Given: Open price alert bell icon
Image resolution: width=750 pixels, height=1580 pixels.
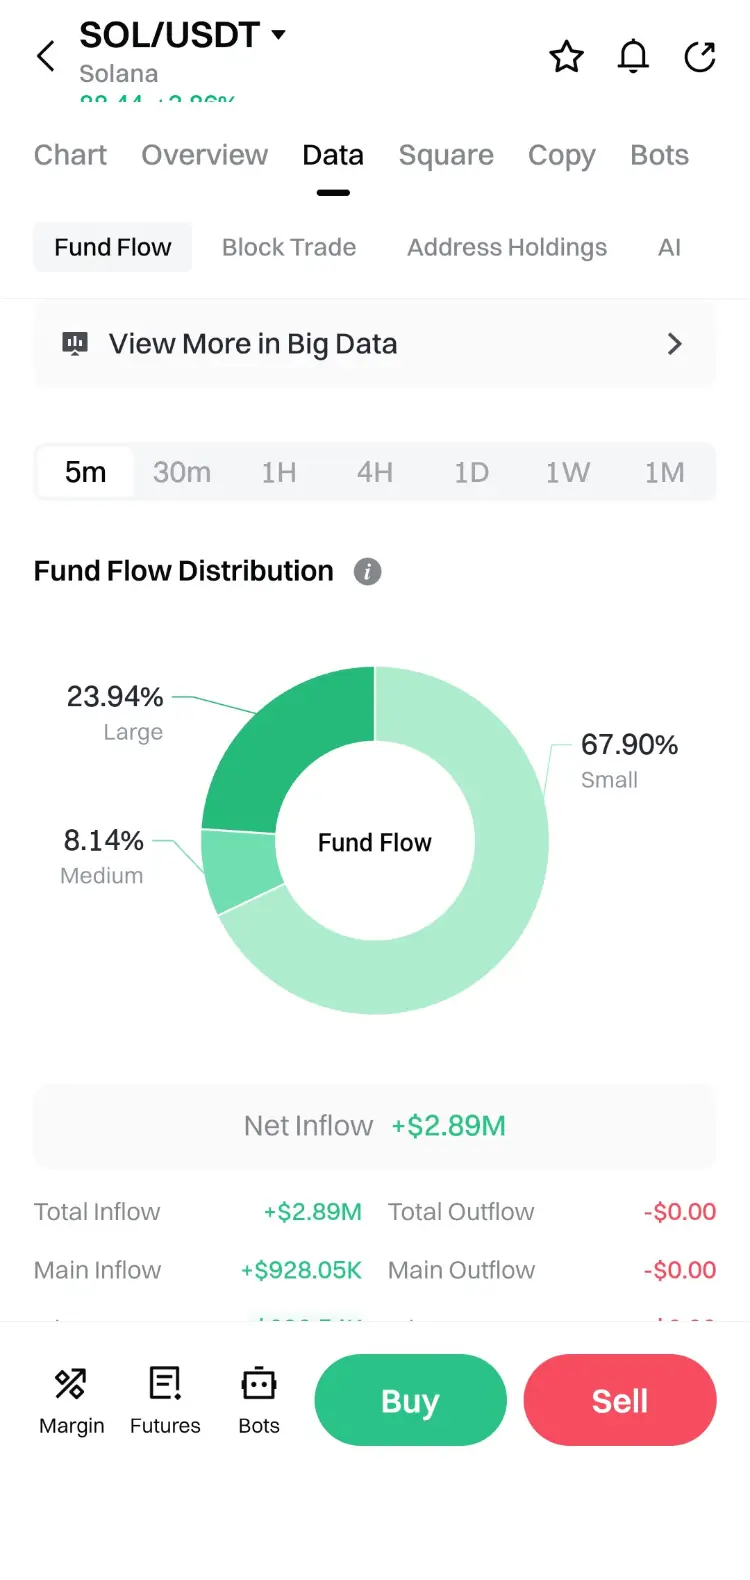Looking at the screenshot, I should [633, 57].
